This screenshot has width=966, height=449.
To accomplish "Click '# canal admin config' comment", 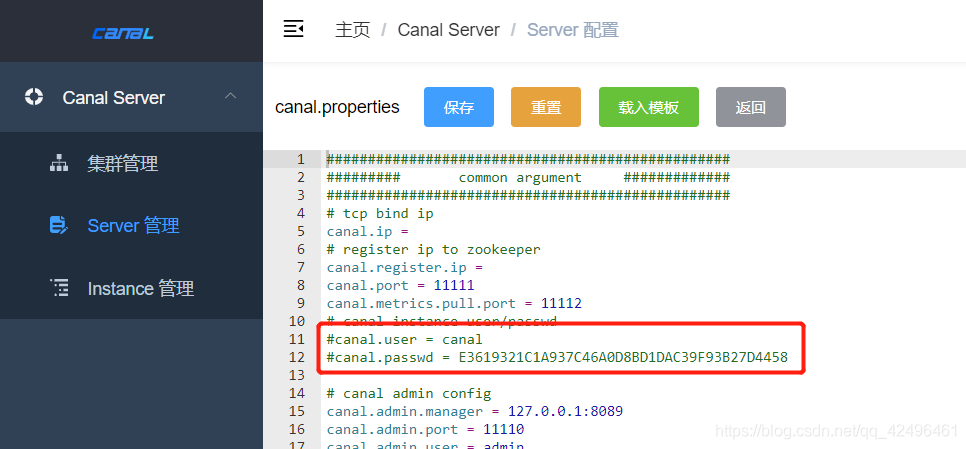I will click(x=409, y=393).
